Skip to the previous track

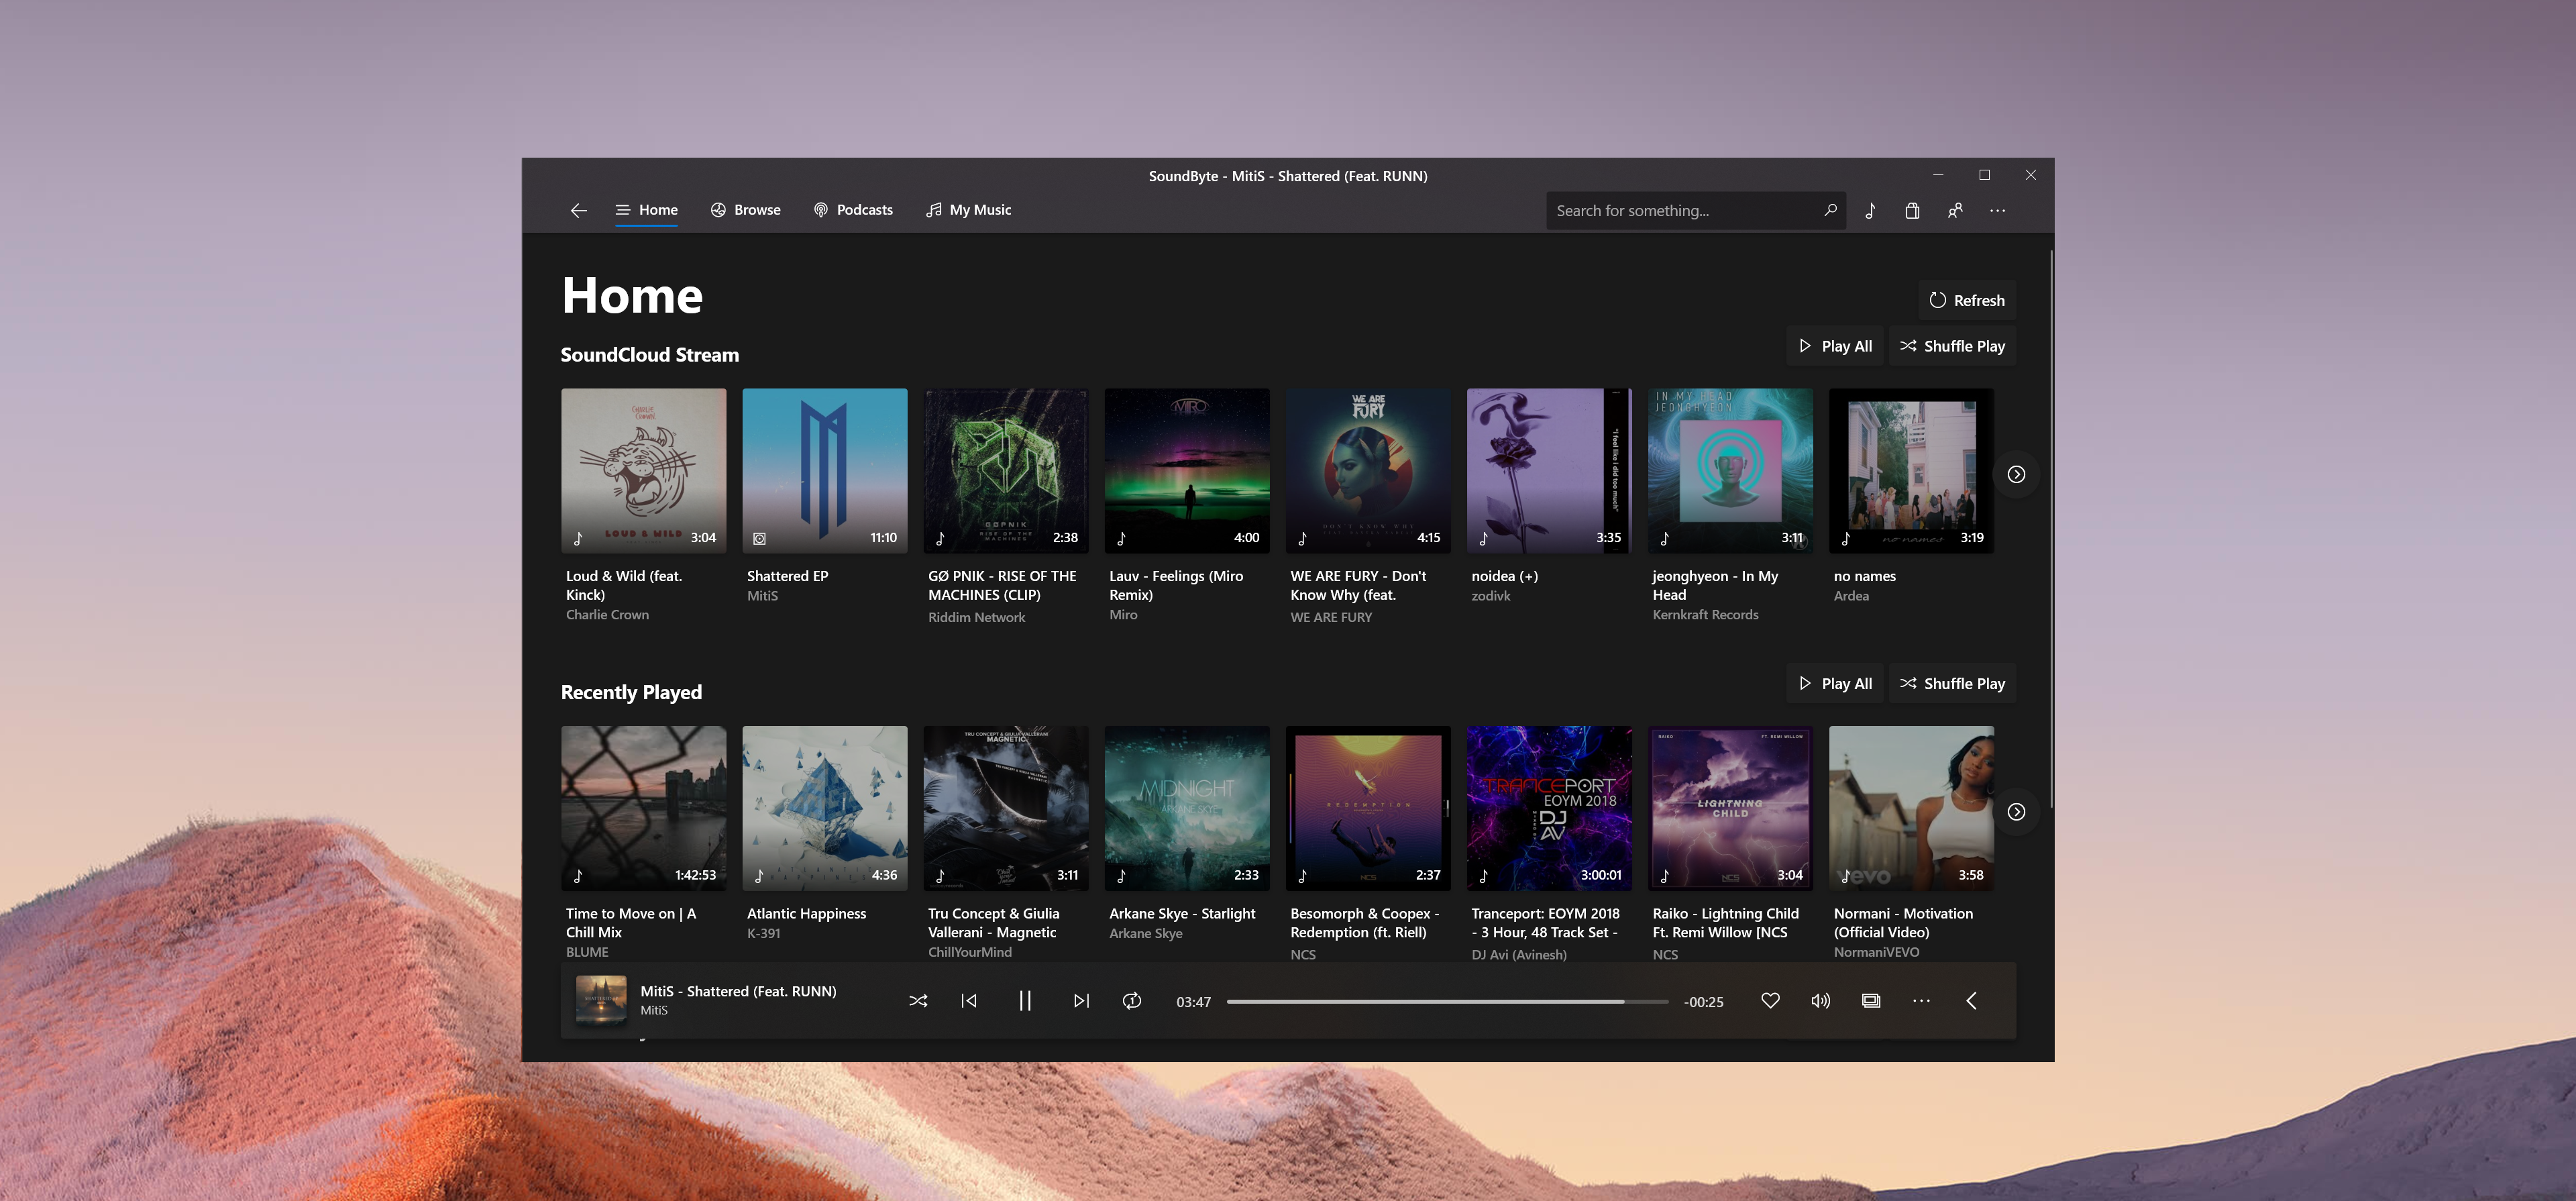click(x=969, y=1001)
